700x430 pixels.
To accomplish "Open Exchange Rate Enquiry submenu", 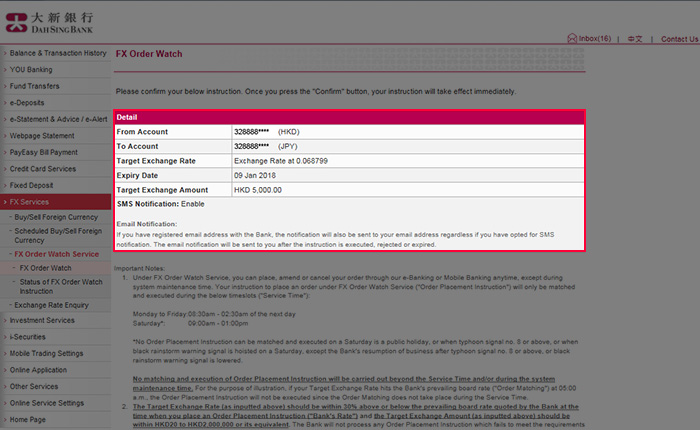I will (x=51, y=305).
